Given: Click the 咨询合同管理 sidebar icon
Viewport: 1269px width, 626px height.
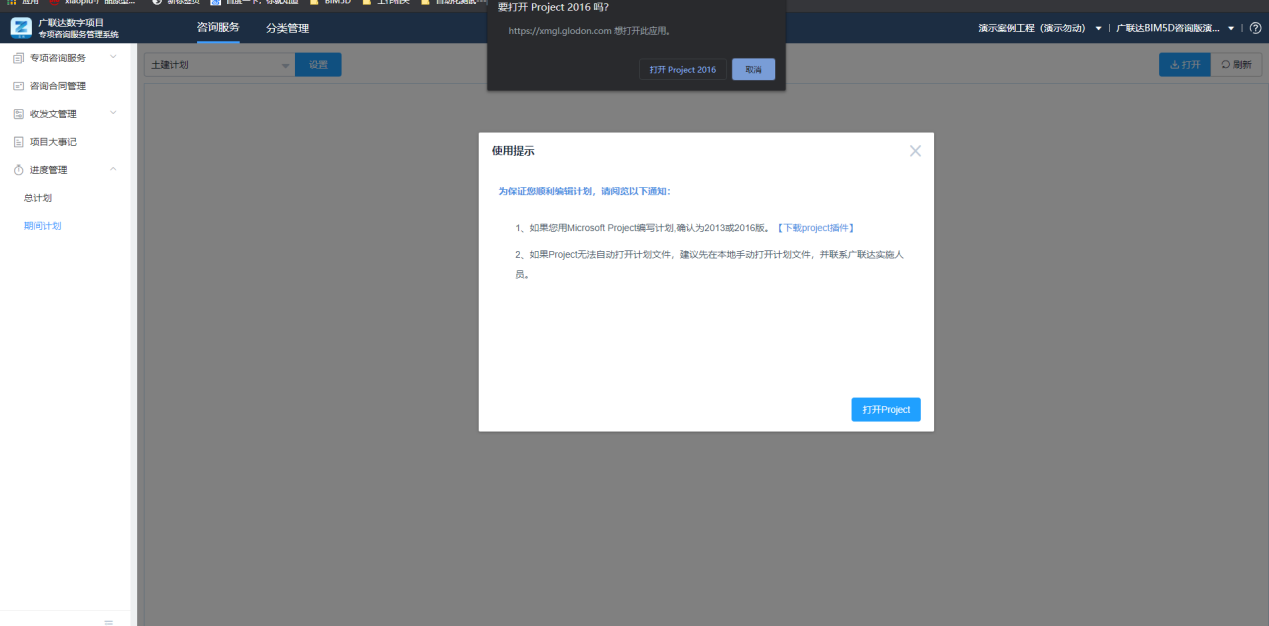Looking at the screenshot, I should 18,86.
